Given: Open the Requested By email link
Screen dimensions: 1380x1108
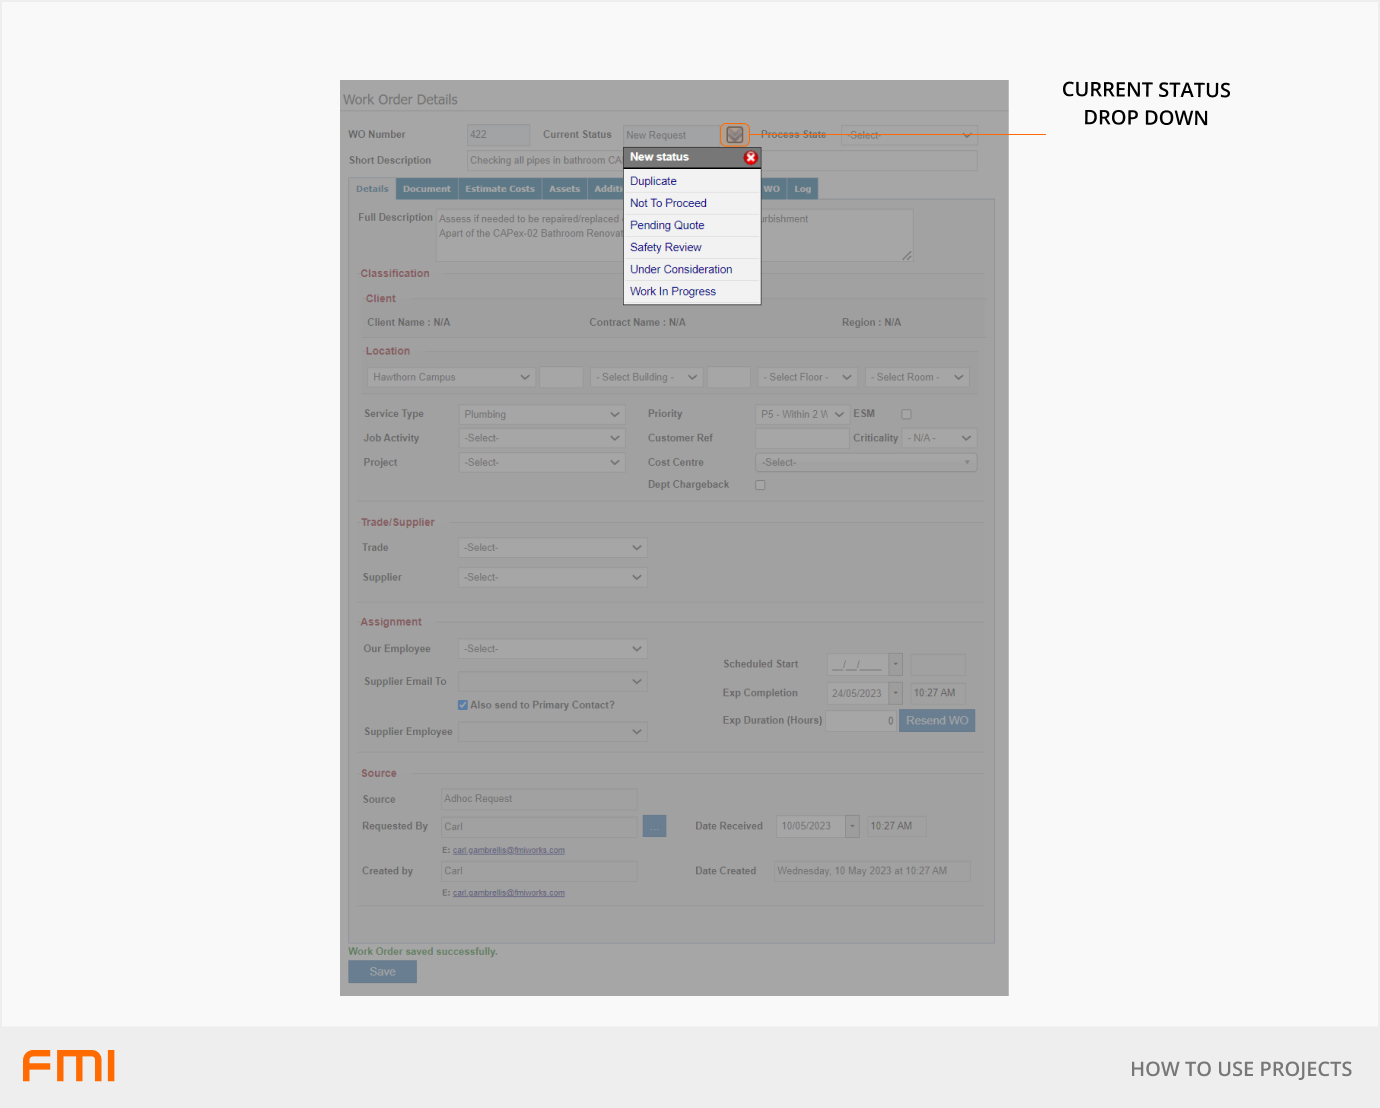Looking at the screenshot, I should (508, 851).
